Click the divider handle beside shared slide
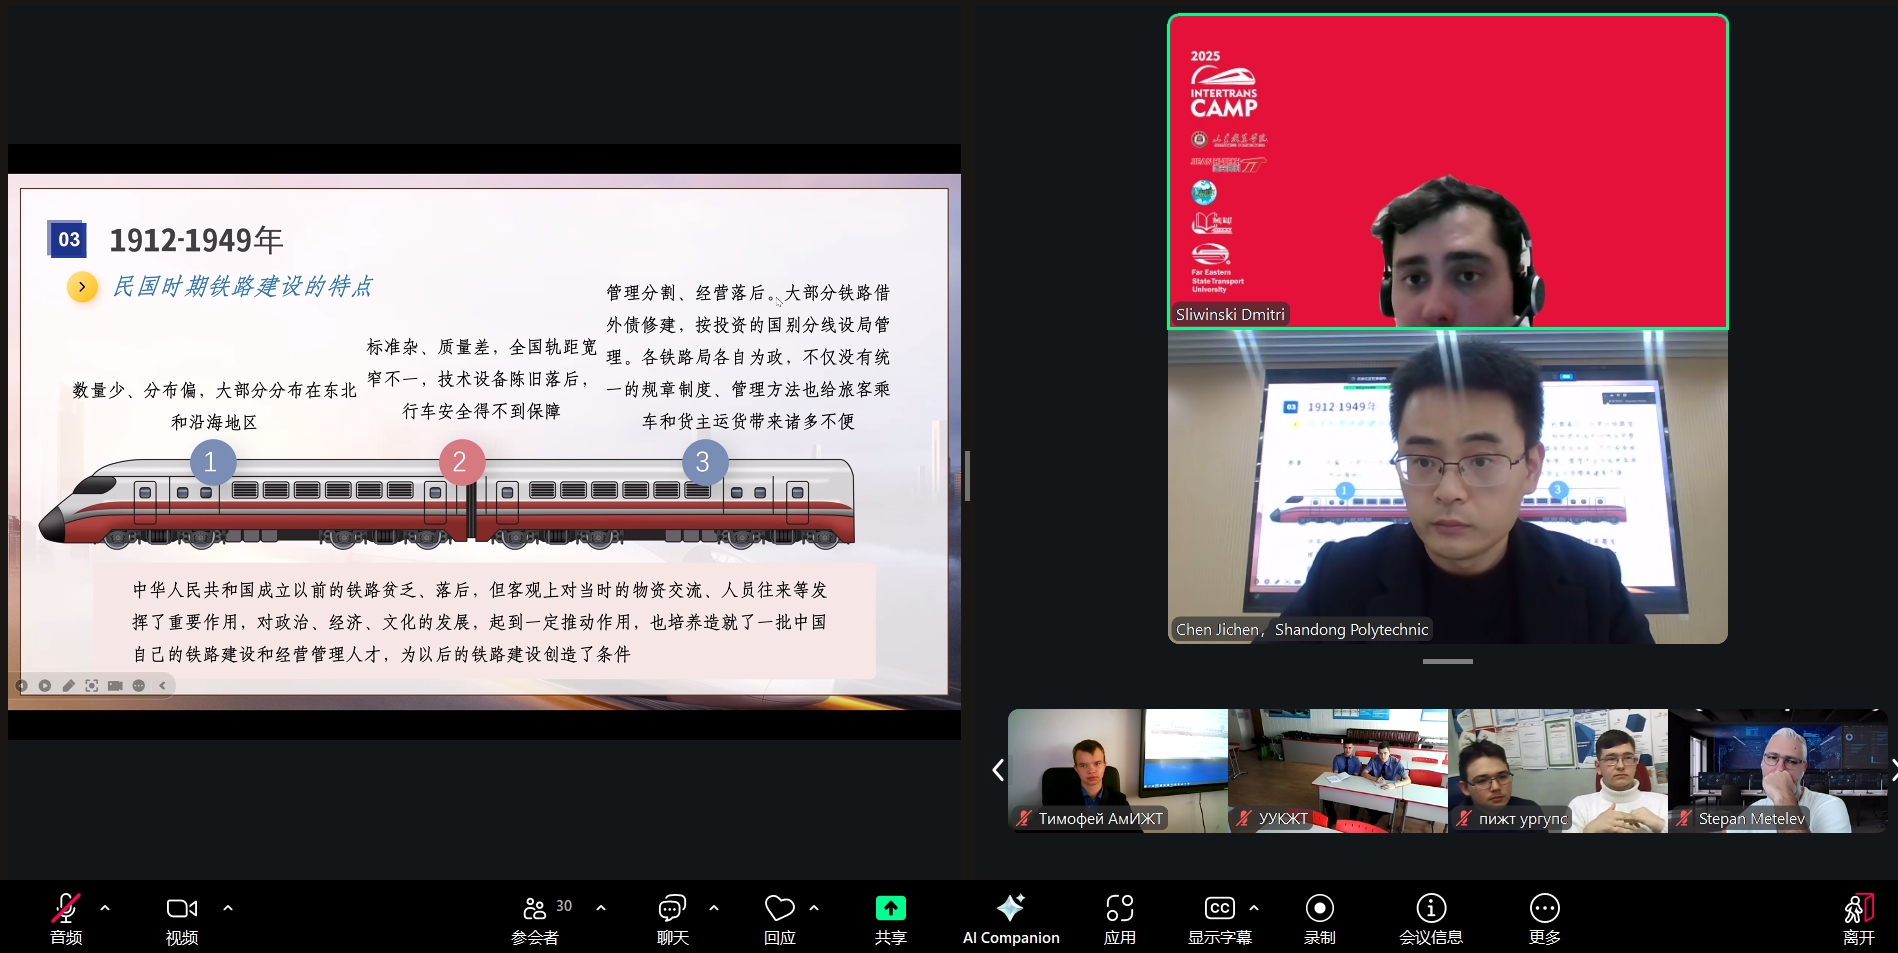This screenshot has height=953, width=1898. coord(967,475)
